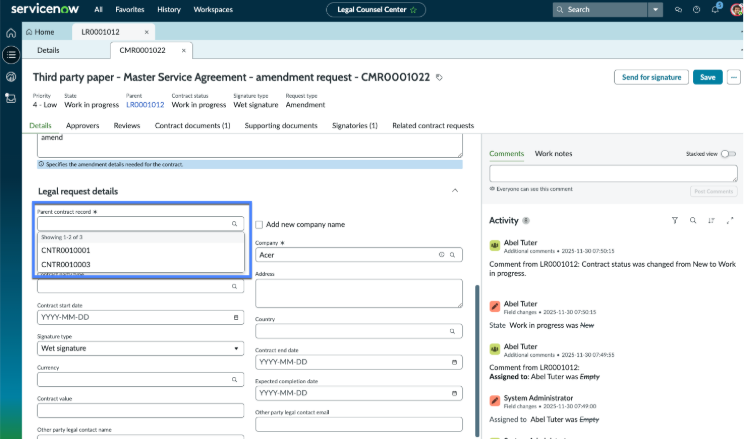Click the filter icon in Activity panel
The image size is (744, 439).
(675, 220)
